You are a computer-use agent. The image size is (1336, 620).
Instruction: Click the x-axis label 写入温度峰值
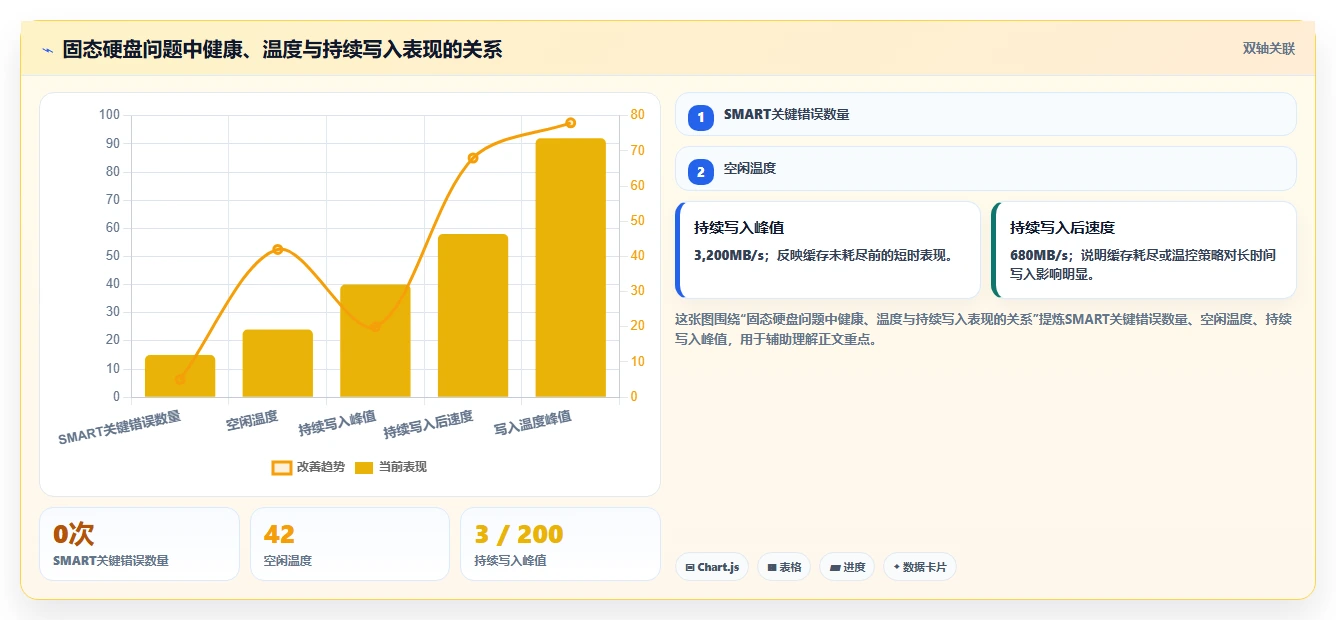[533, 424]
